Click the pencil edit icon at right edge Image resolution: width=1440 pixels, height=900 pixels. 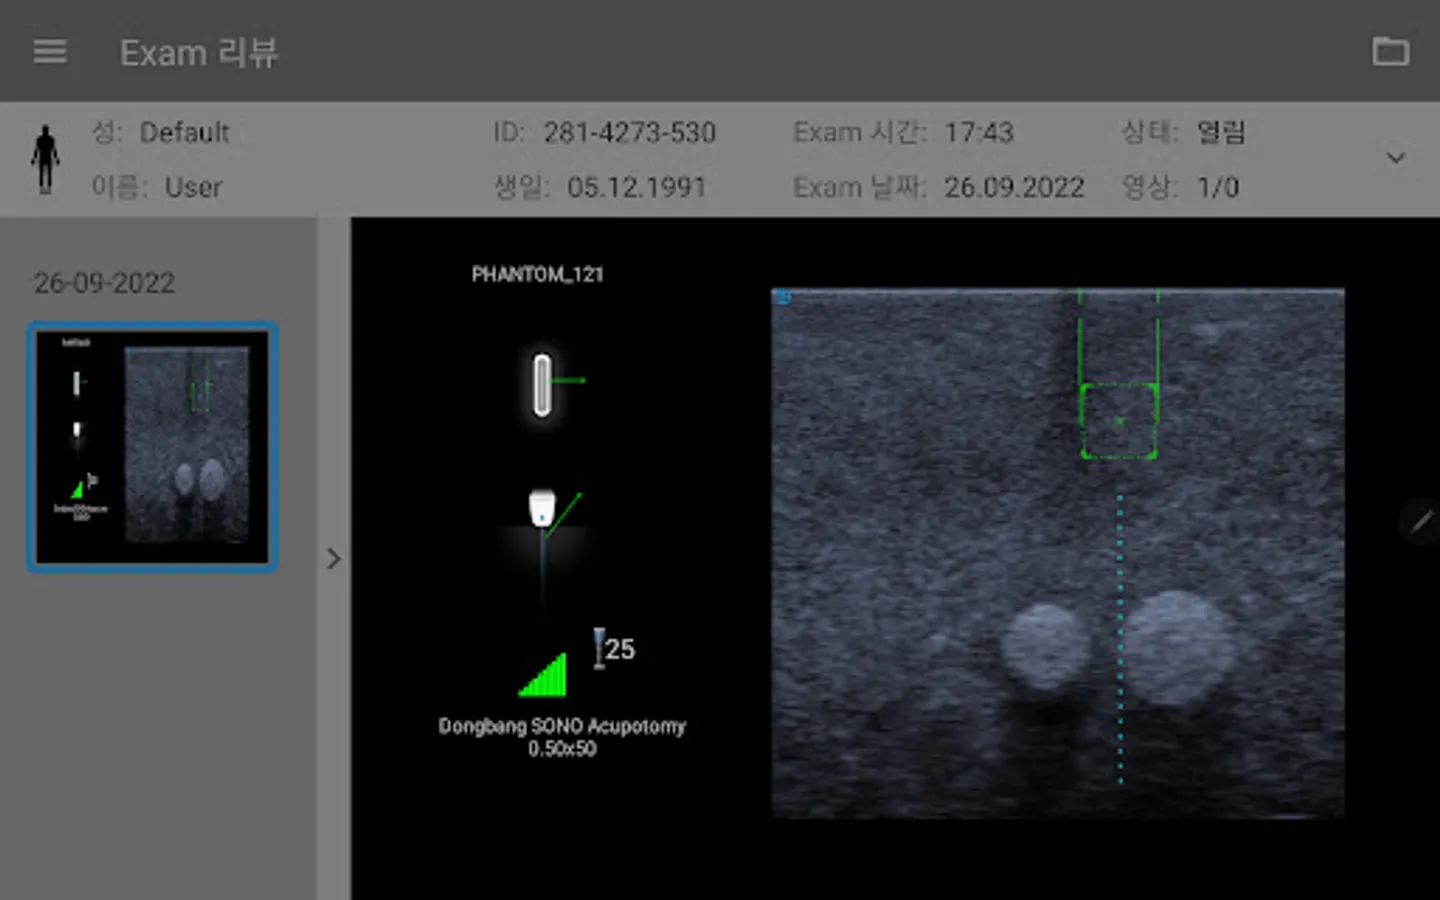point(1420,521)
